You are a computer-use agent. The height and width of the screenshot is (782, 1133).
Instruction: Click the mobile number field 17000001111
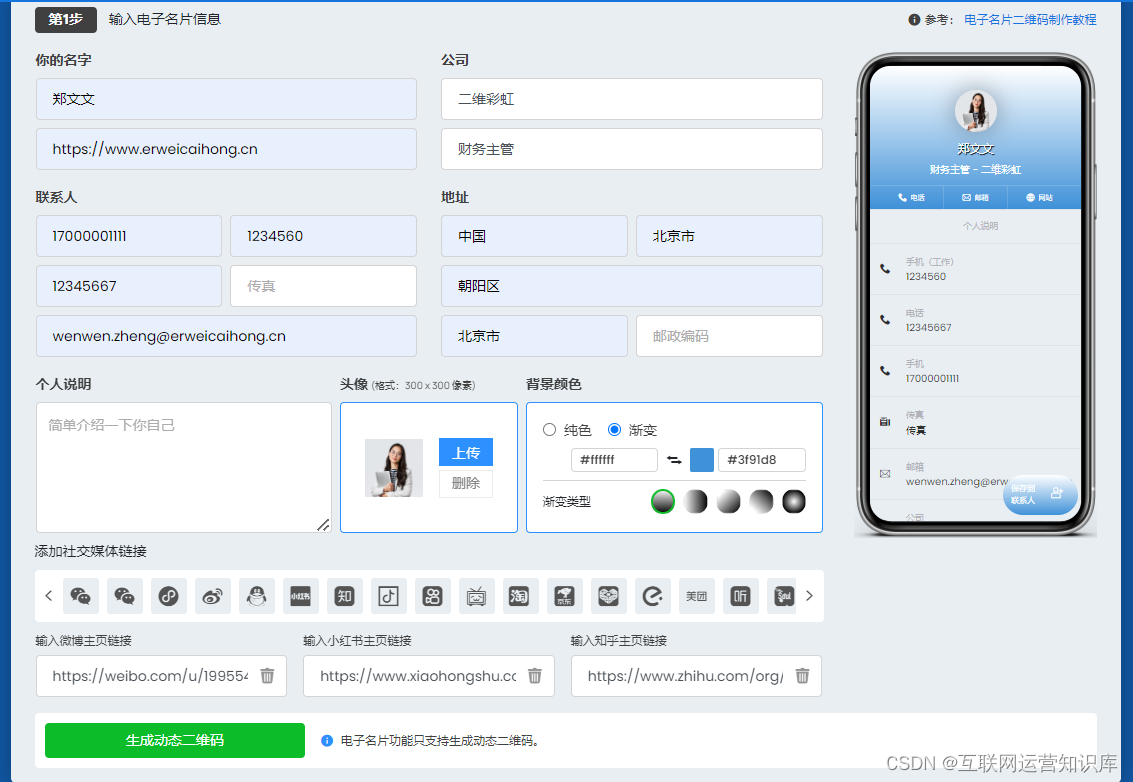[129, 236]
